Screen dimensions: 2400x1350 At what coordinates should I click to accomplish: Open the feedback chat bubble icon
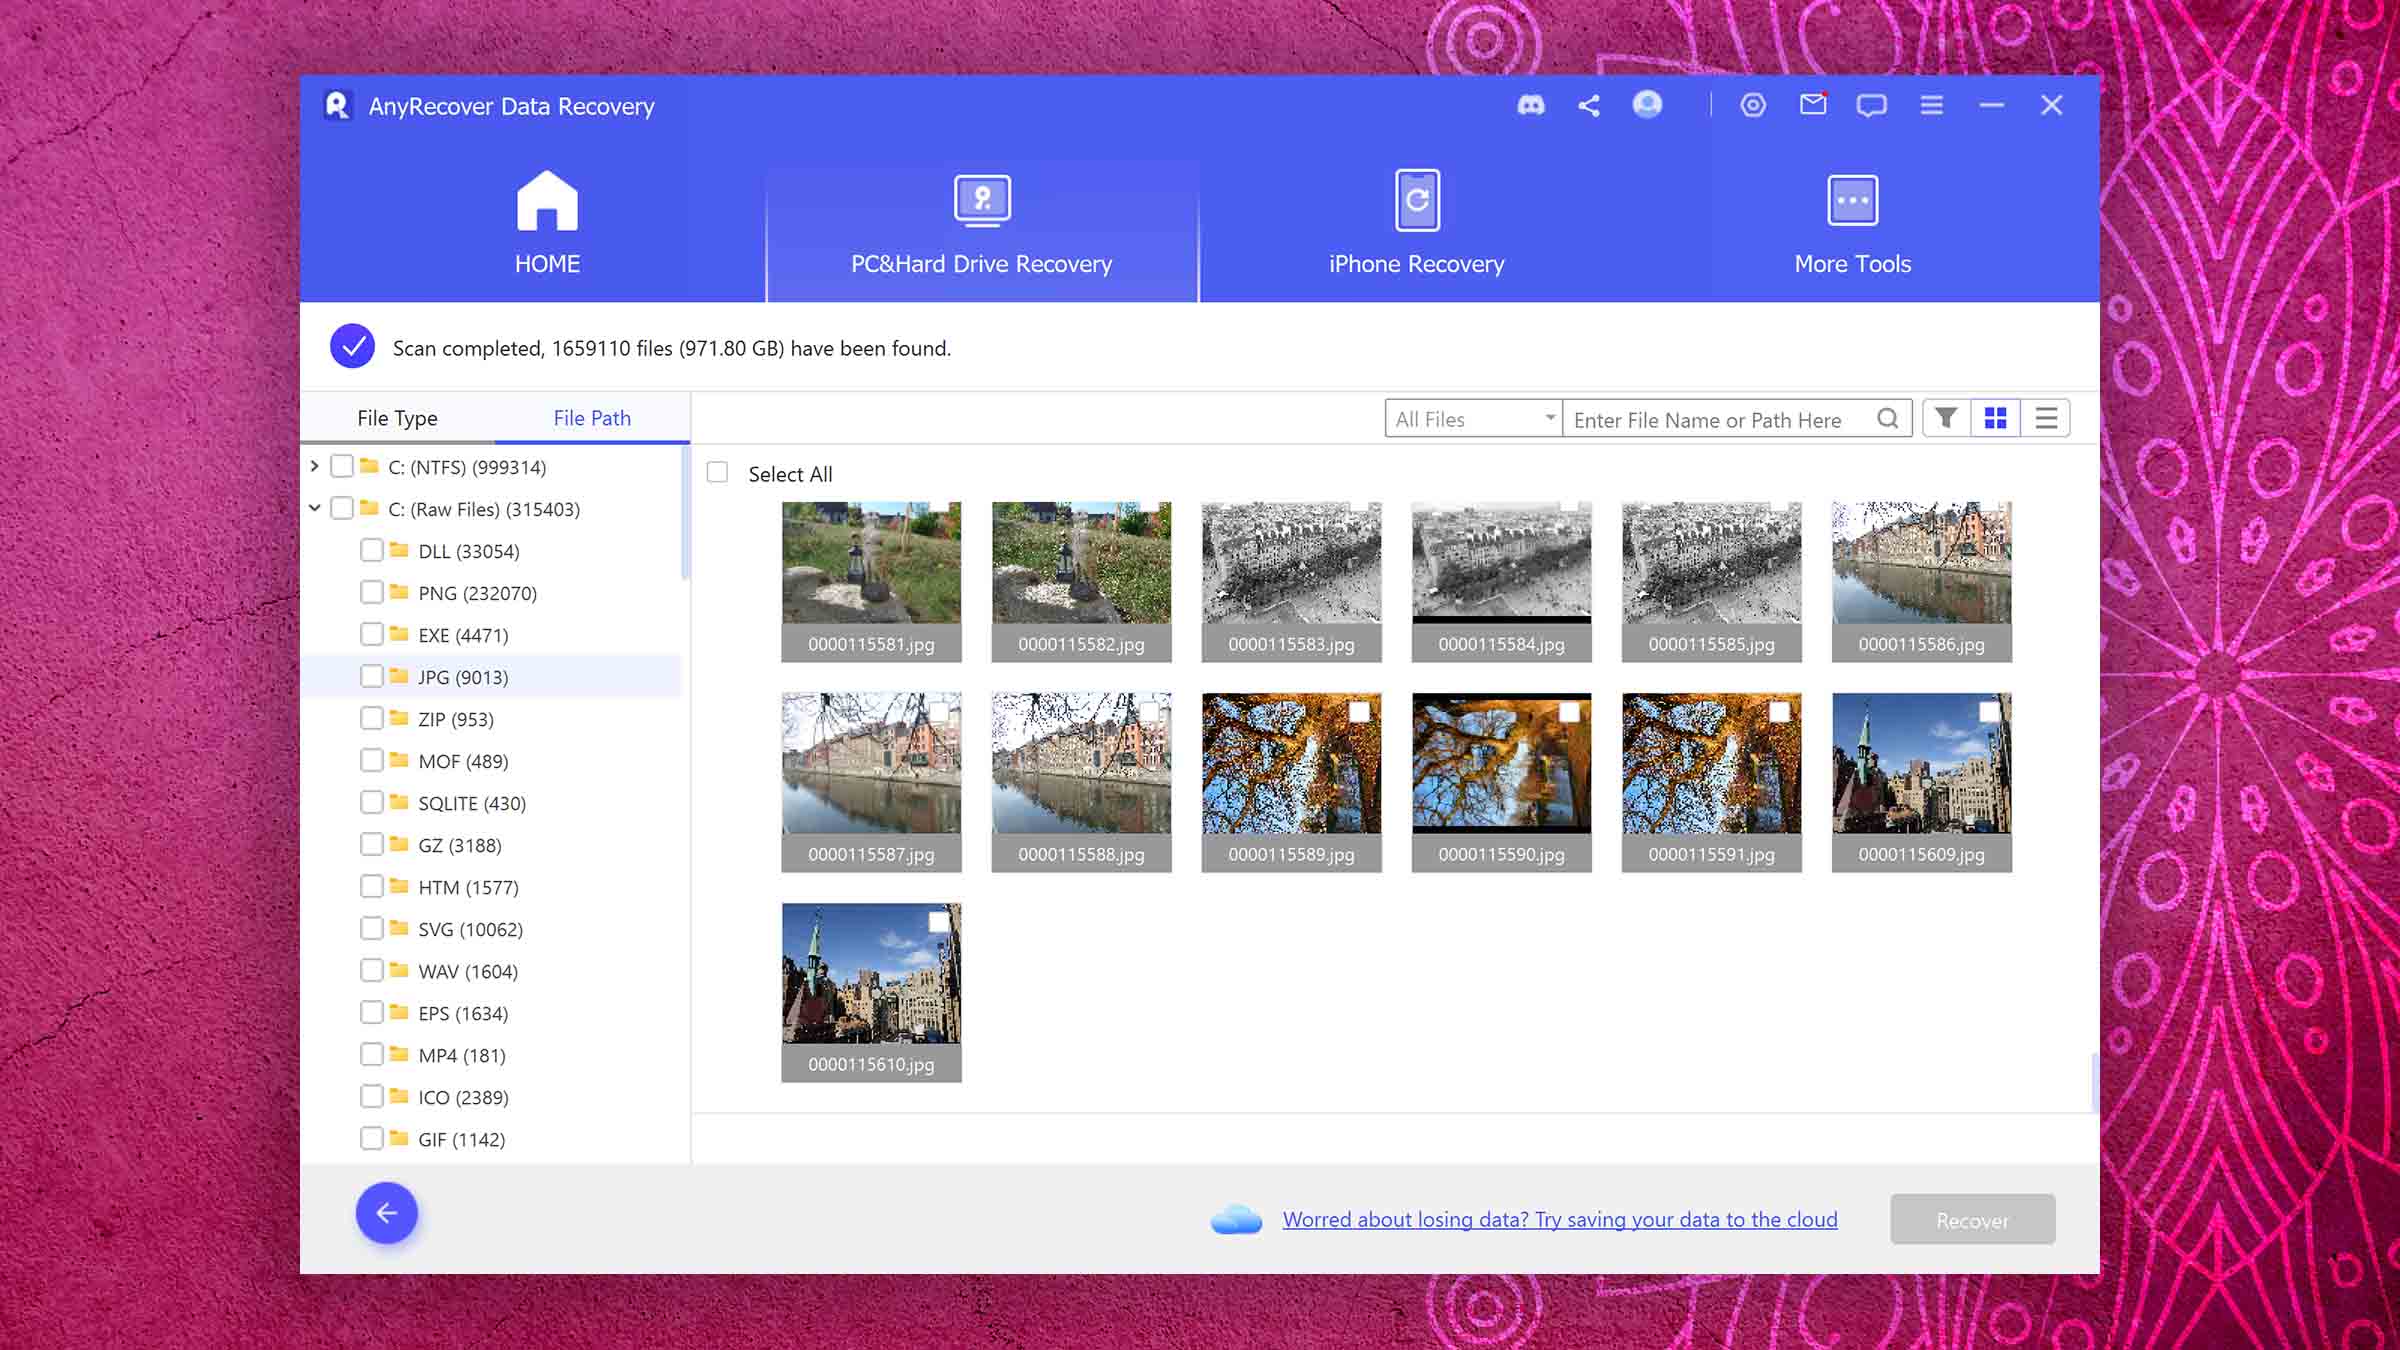(1871, 105)
